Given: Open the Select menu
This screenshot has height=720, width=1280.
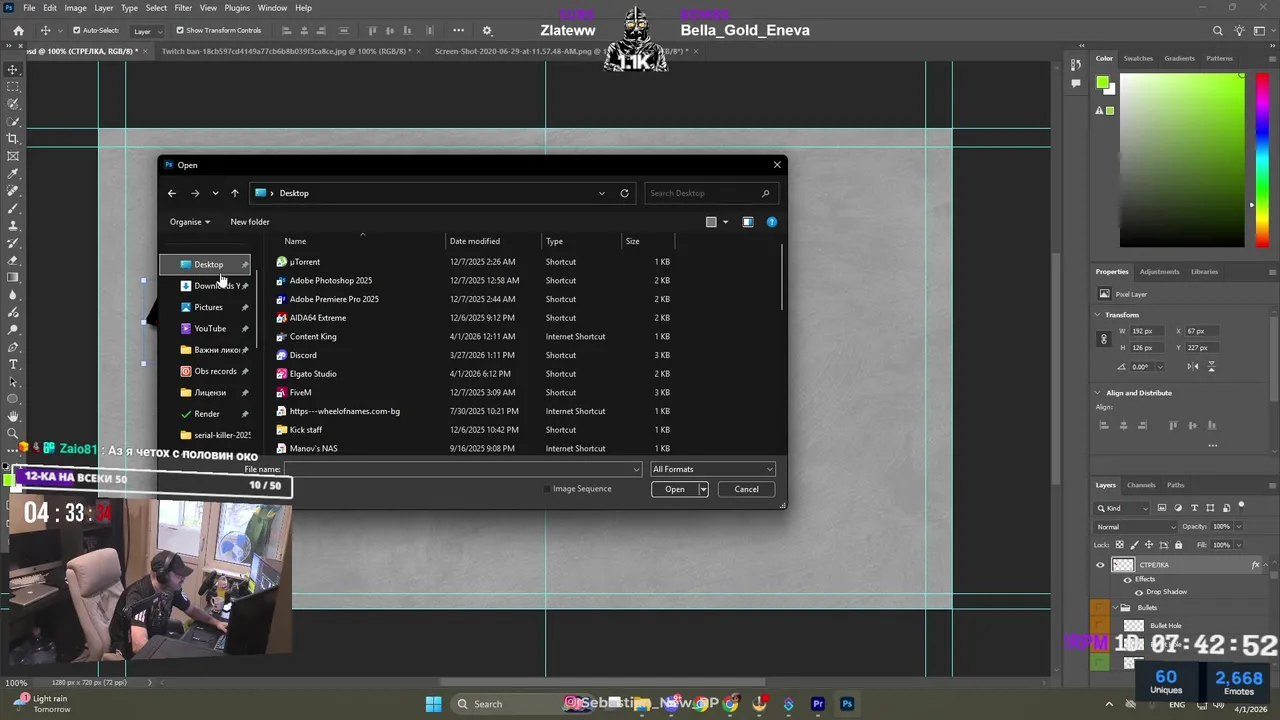Looking at the screenshot, I should pos(156,8).
